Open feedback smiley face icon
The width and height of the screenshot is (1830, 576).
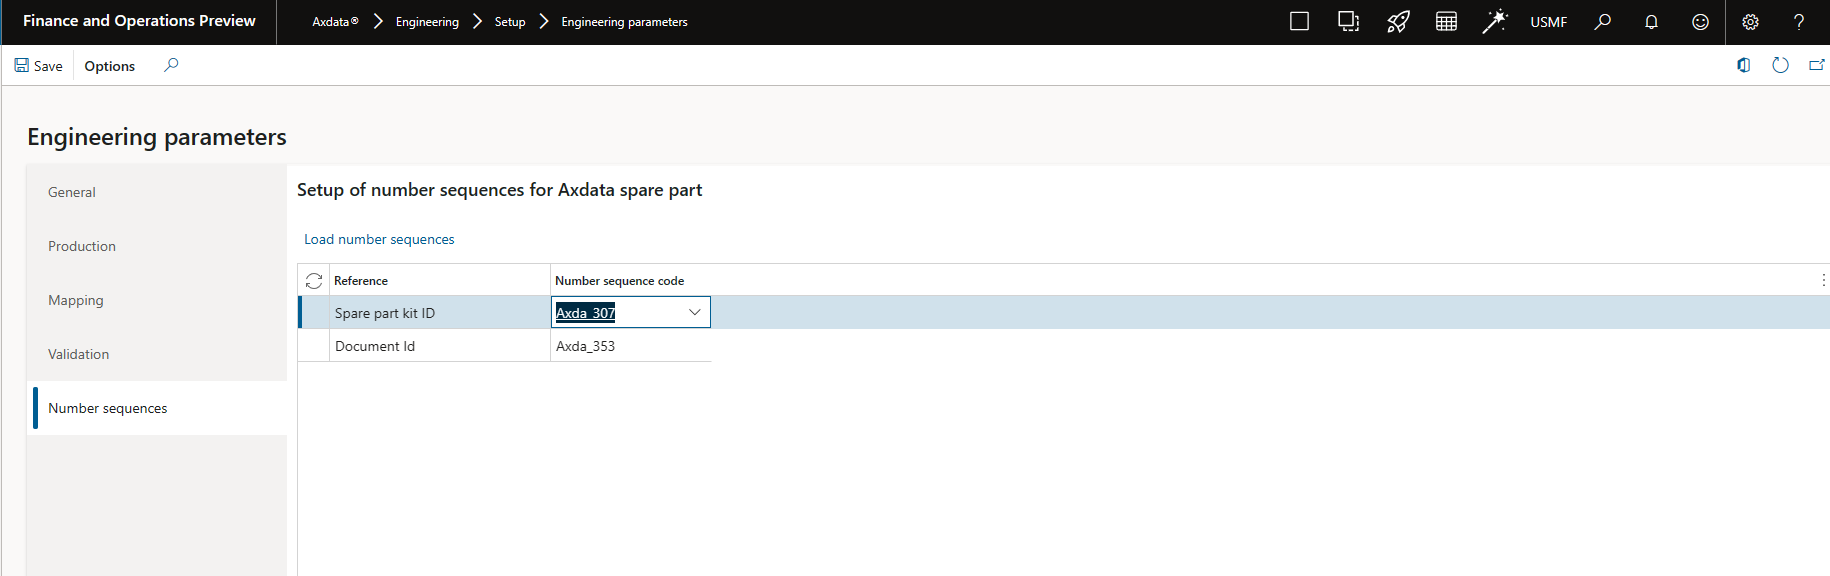pyautogui.click(x=1700, y=22)
